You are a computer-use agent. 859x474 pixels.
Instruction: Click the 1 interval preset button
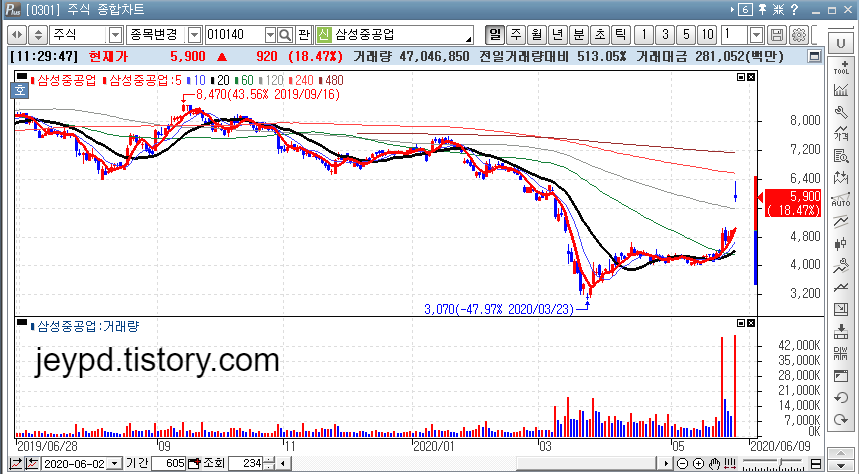(644, 35)
